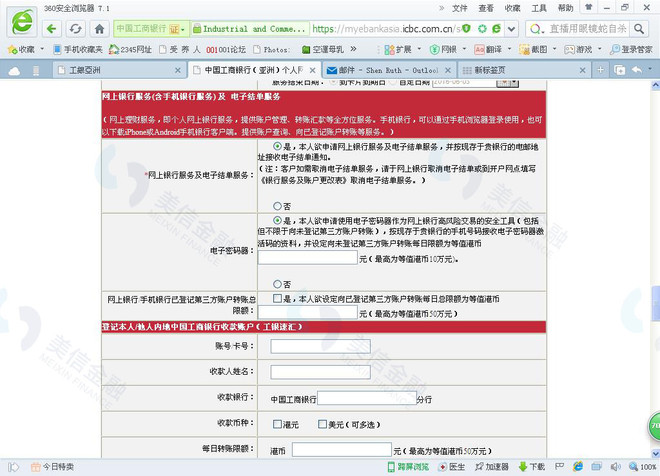This screenshot has width=660, height=476.
Task: Open the 空運母乳 bookmark
Action: tap(323, 49)
